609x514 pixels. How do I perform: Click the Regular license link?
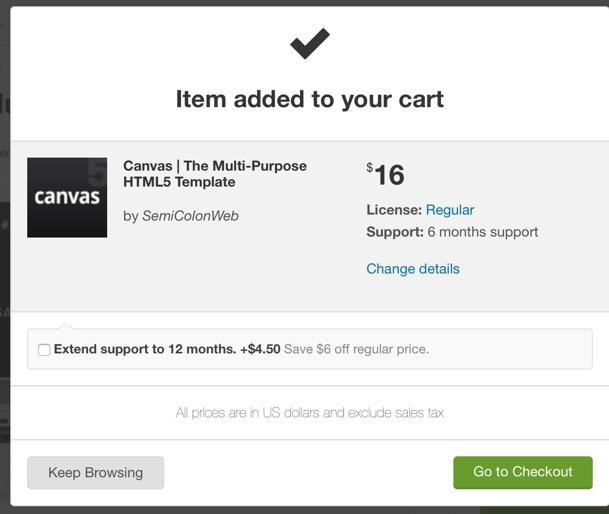click(x=449, y=210)
